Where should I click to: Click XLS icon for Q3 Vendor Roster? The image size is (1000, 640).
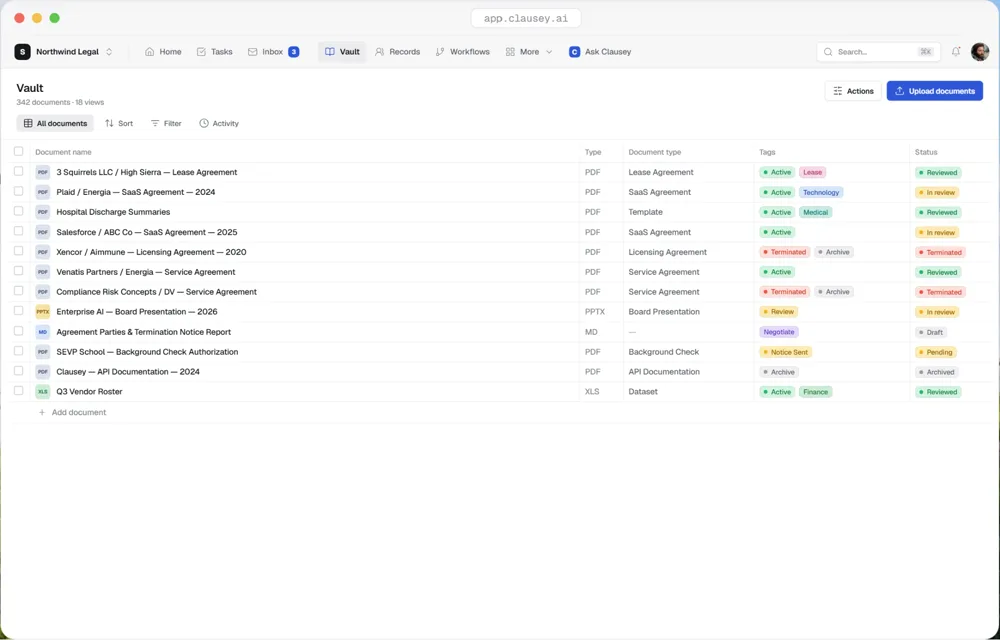click(43, 391)
